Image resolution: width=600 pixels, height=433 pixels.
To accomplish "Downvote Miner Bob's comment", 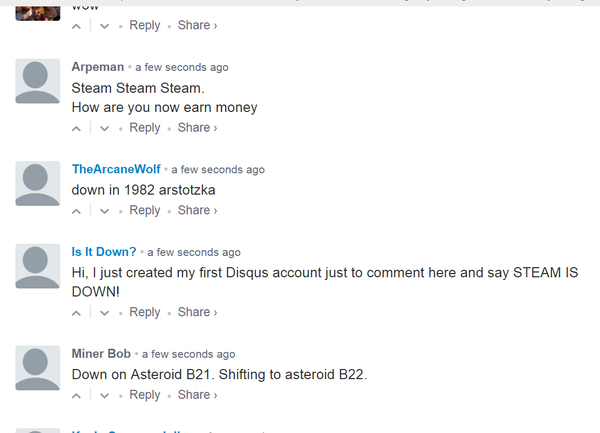I will pos(105,396).
